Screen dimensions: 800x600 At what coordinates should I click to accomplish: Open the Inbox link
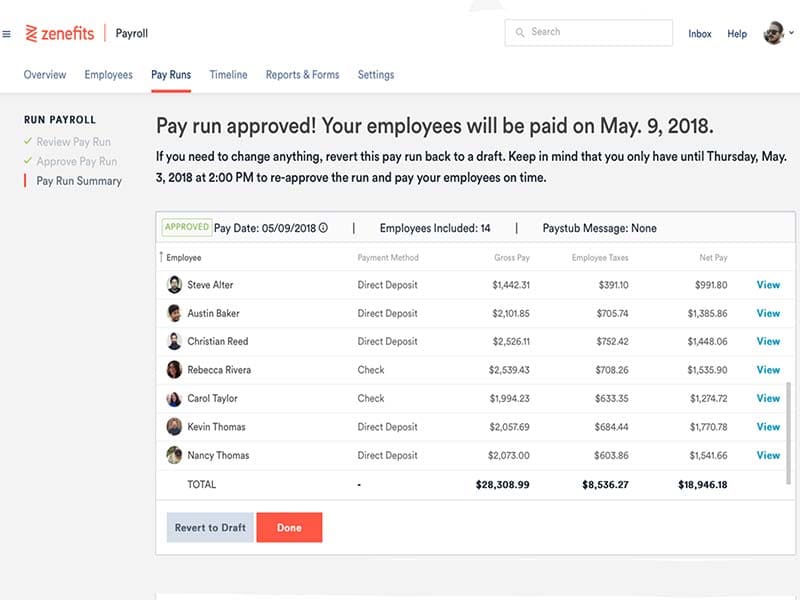coord(700,34)
